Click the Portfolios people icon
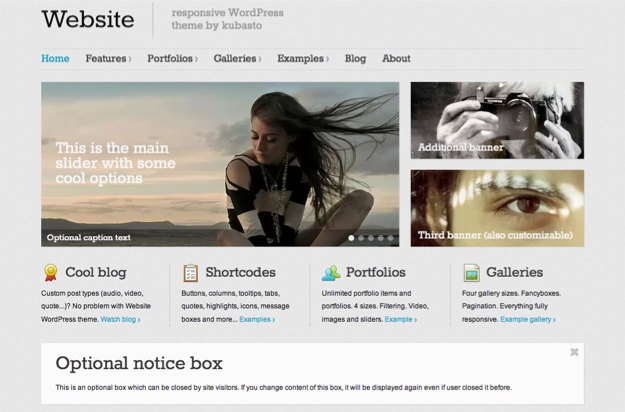 pos(331,272)
